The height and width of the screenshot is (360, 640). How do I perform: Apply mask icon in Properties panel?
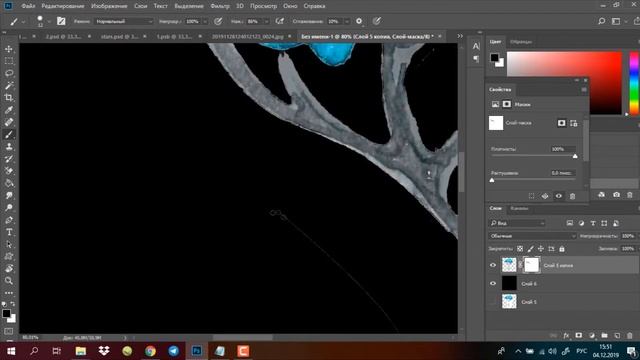[545, 196]
